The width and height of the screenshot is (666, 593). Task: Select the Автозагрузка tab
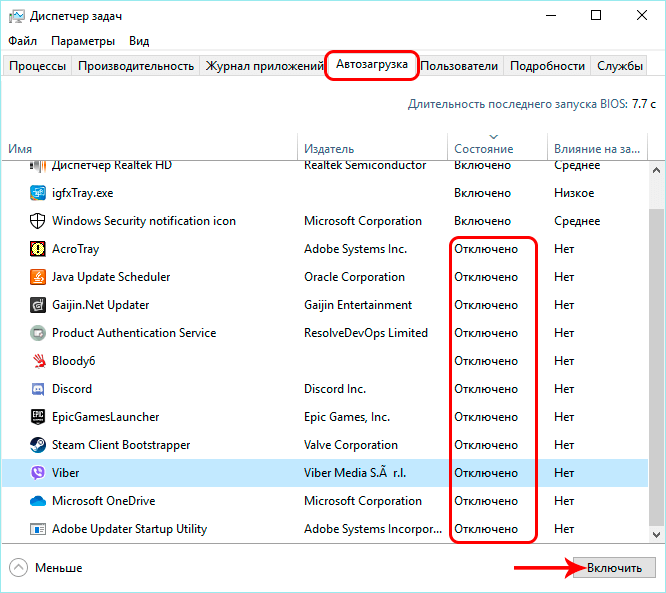(x=372, y=65)
